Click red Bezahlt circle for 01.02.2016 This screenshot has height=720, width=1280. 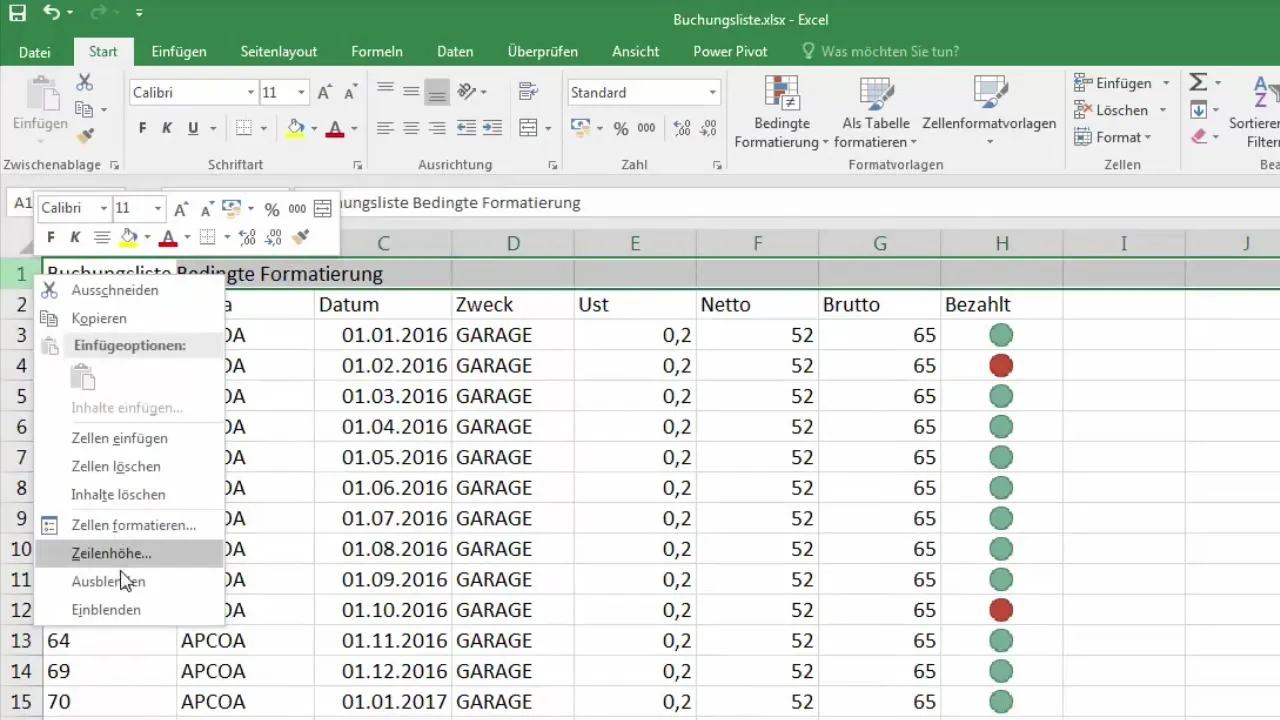1001,365
